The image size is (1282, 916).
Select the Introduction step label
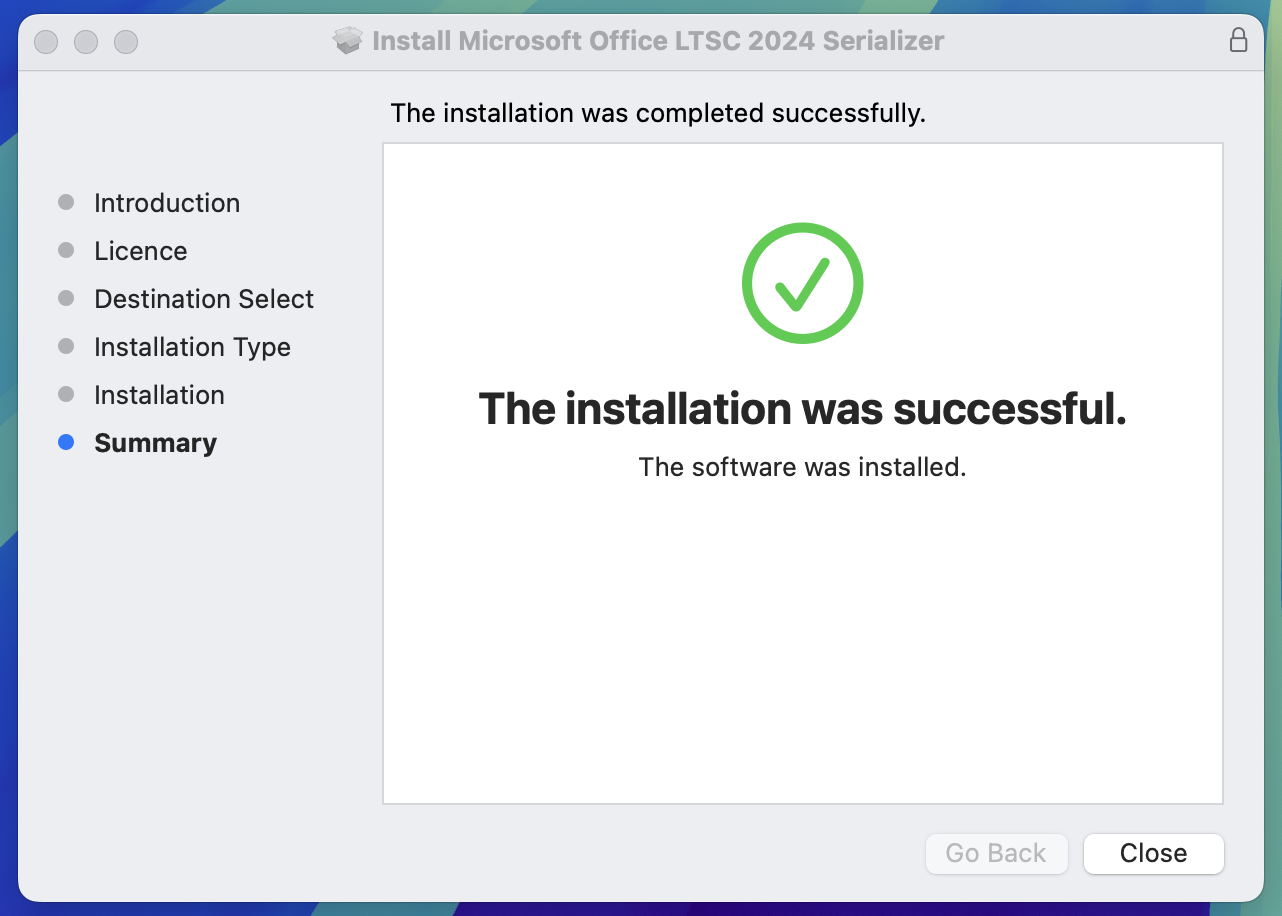(x=167, y=203)
